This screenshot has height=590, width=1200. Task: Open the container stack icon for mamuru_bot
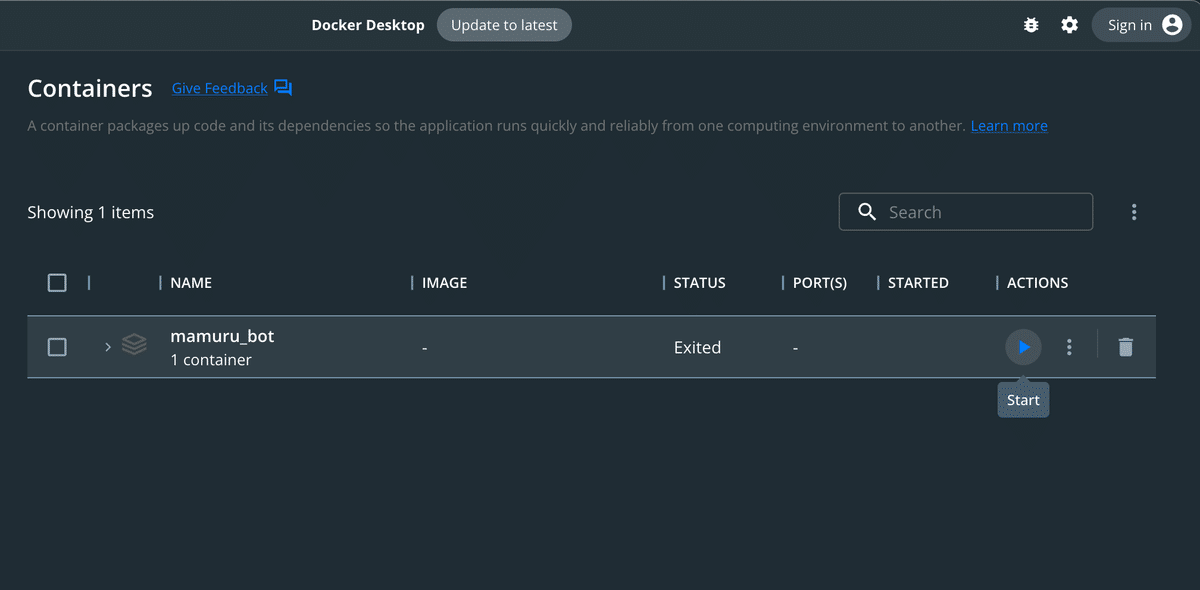134,345
